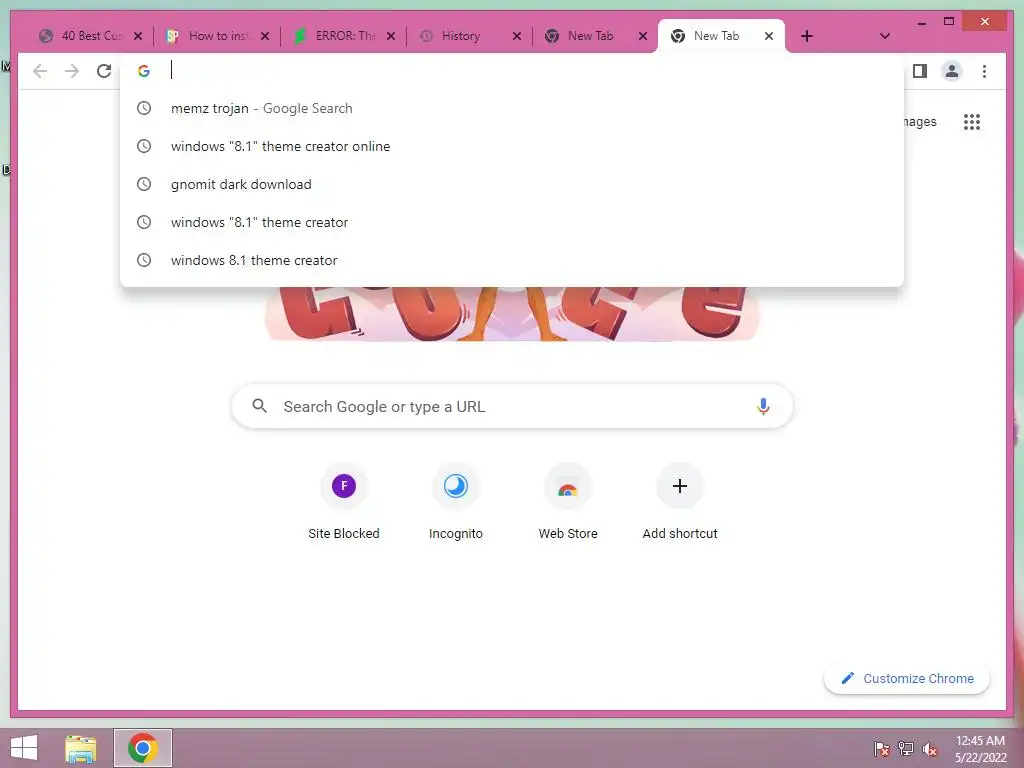Click the Add shortcut plus icon
This screenshot has height=768, width=1024.
(680, 486)
